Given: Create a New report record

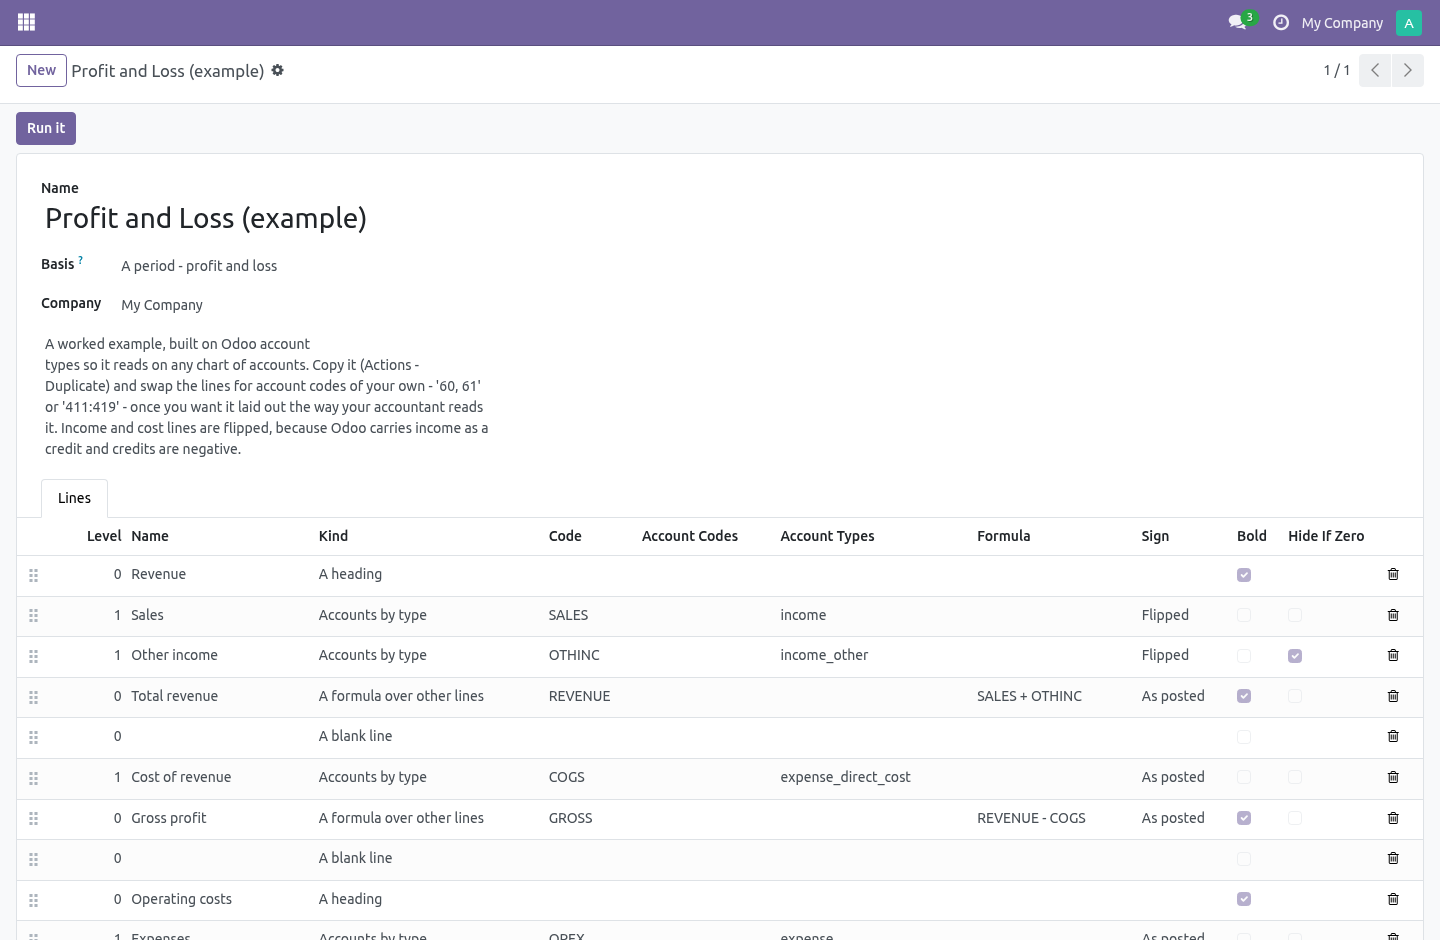Looking at the screenshot, I should (41, 70).
